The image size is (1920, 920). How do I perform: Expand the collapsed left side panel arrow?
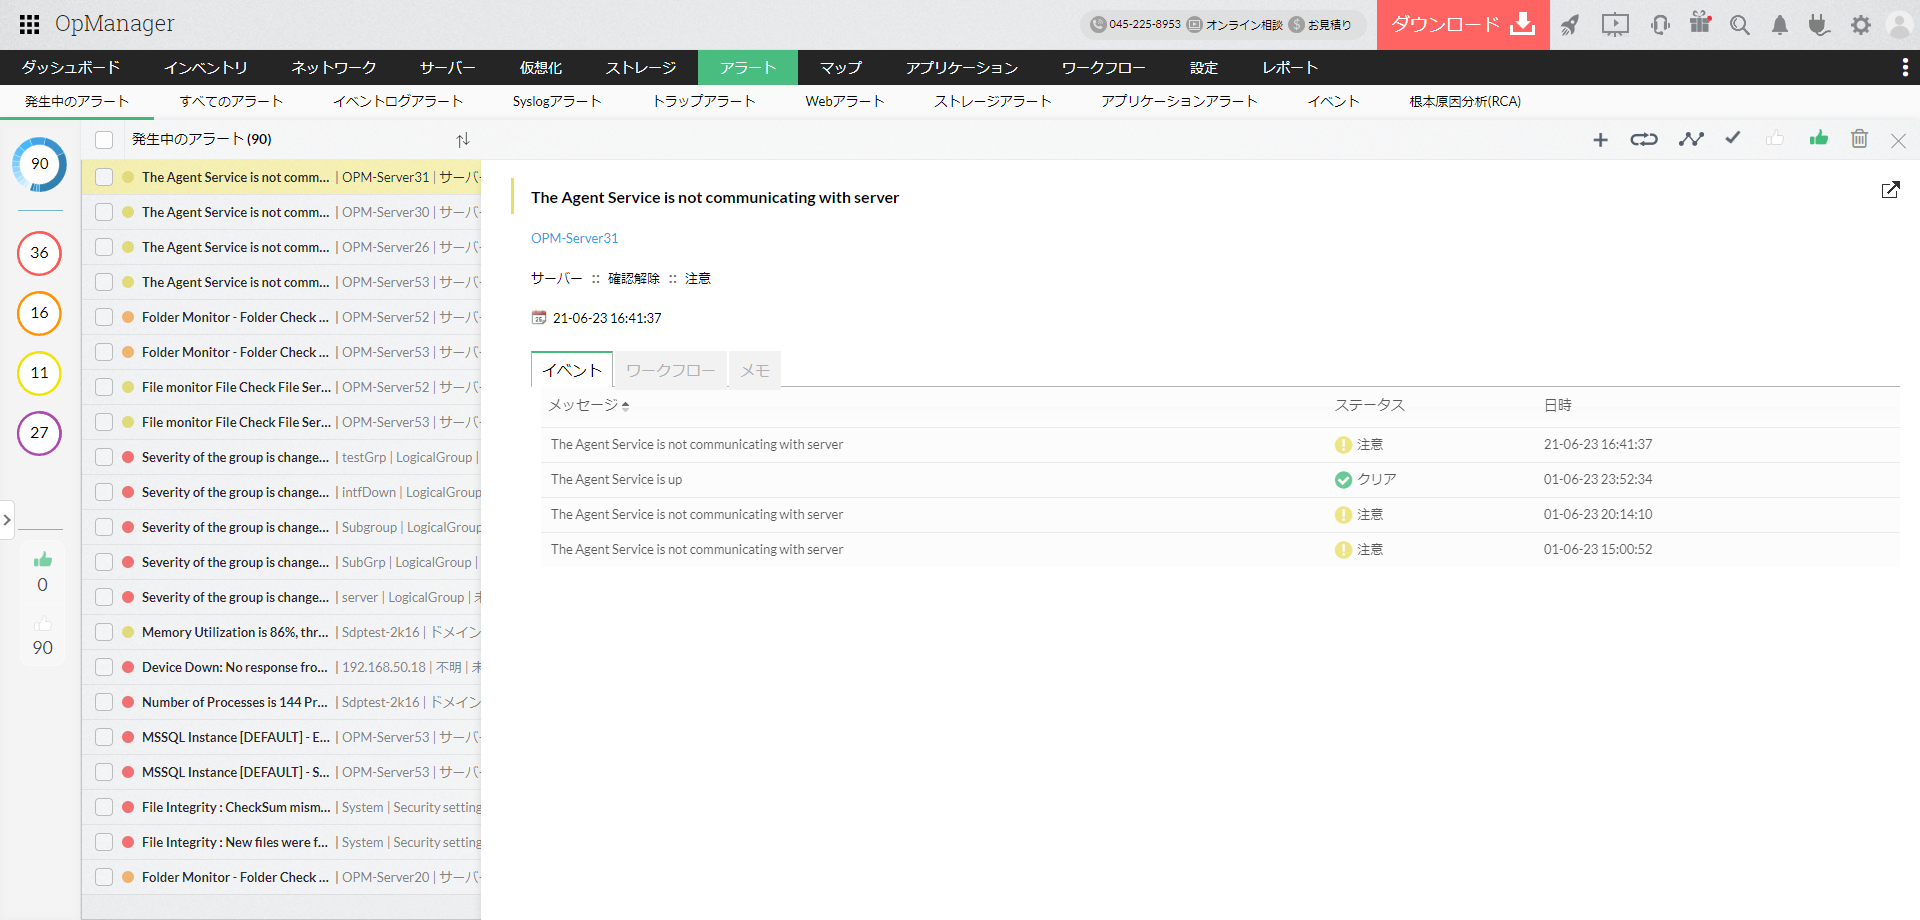[7, 520]
